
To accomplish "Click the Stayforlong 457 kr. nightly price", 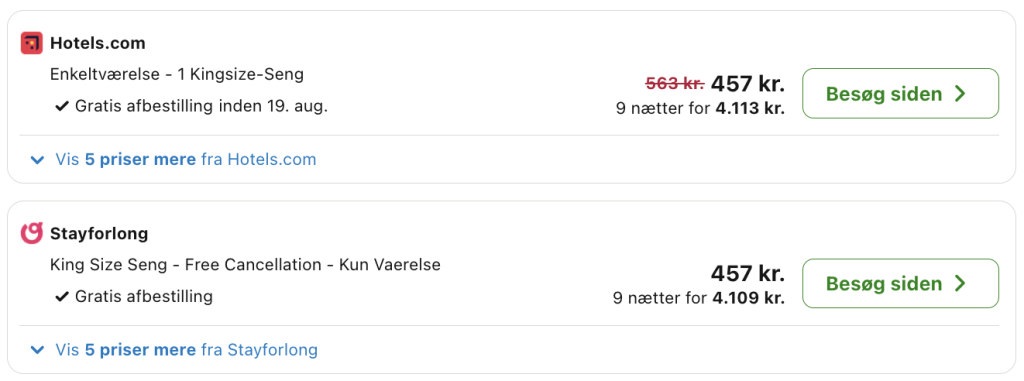I will 748,273.
